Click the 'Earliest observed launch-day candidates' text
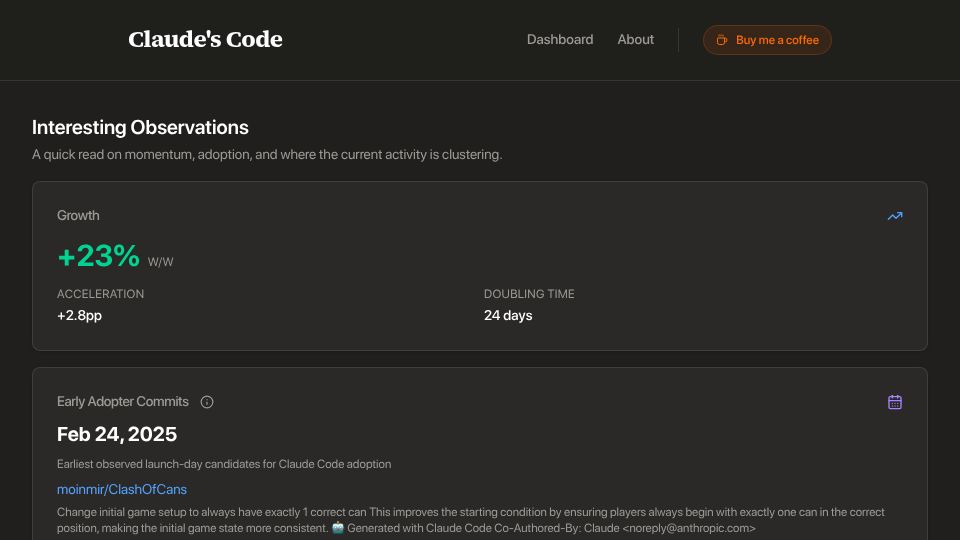Image resolution: width=960 pixels, height=540 pixels. pos(224,464)
